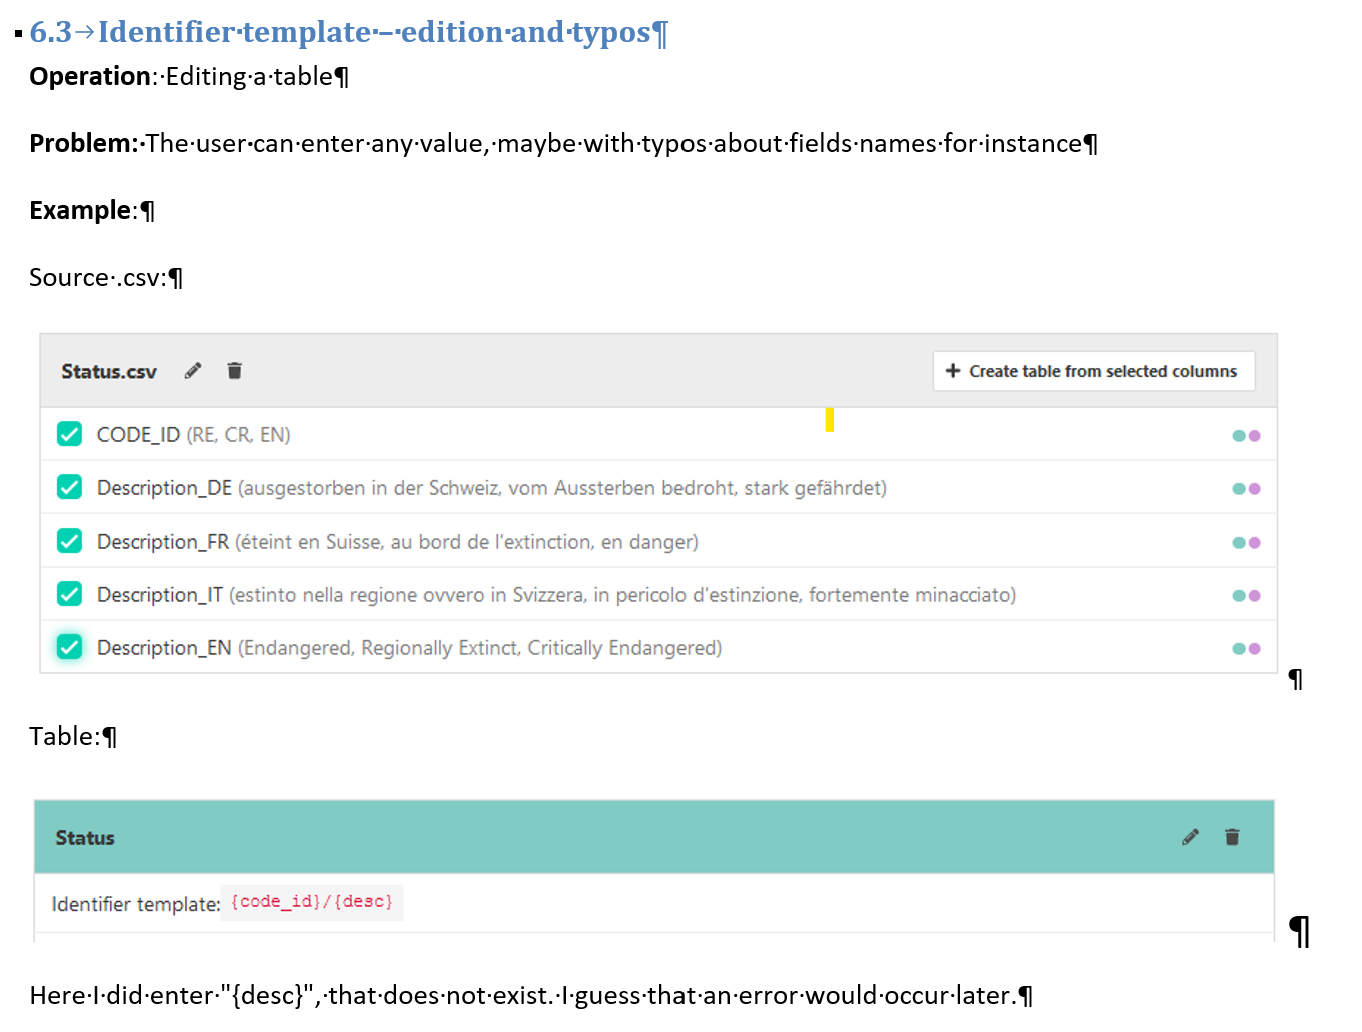
Task: Click the pencil edit icon on the Status table header
Action: click(1190, 837)
